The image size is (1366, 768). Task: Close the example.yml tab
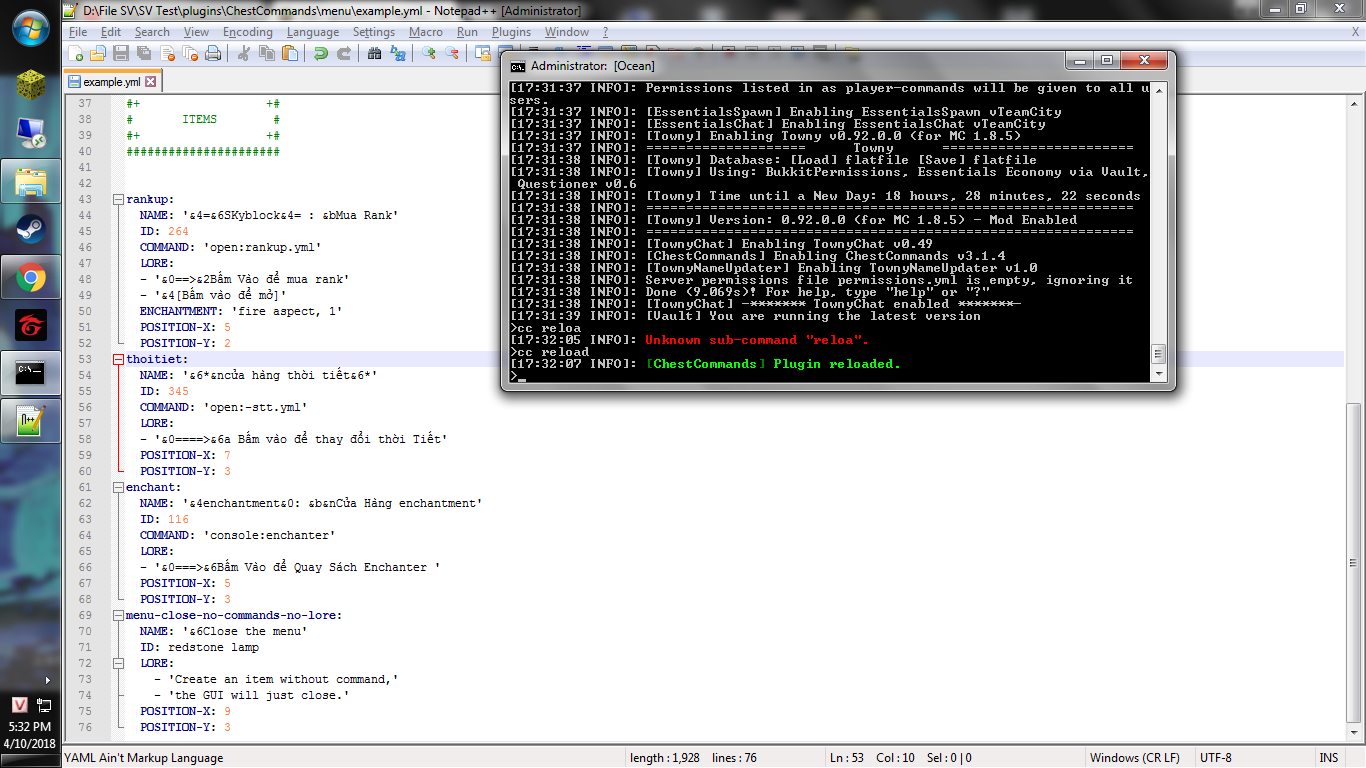151,82
